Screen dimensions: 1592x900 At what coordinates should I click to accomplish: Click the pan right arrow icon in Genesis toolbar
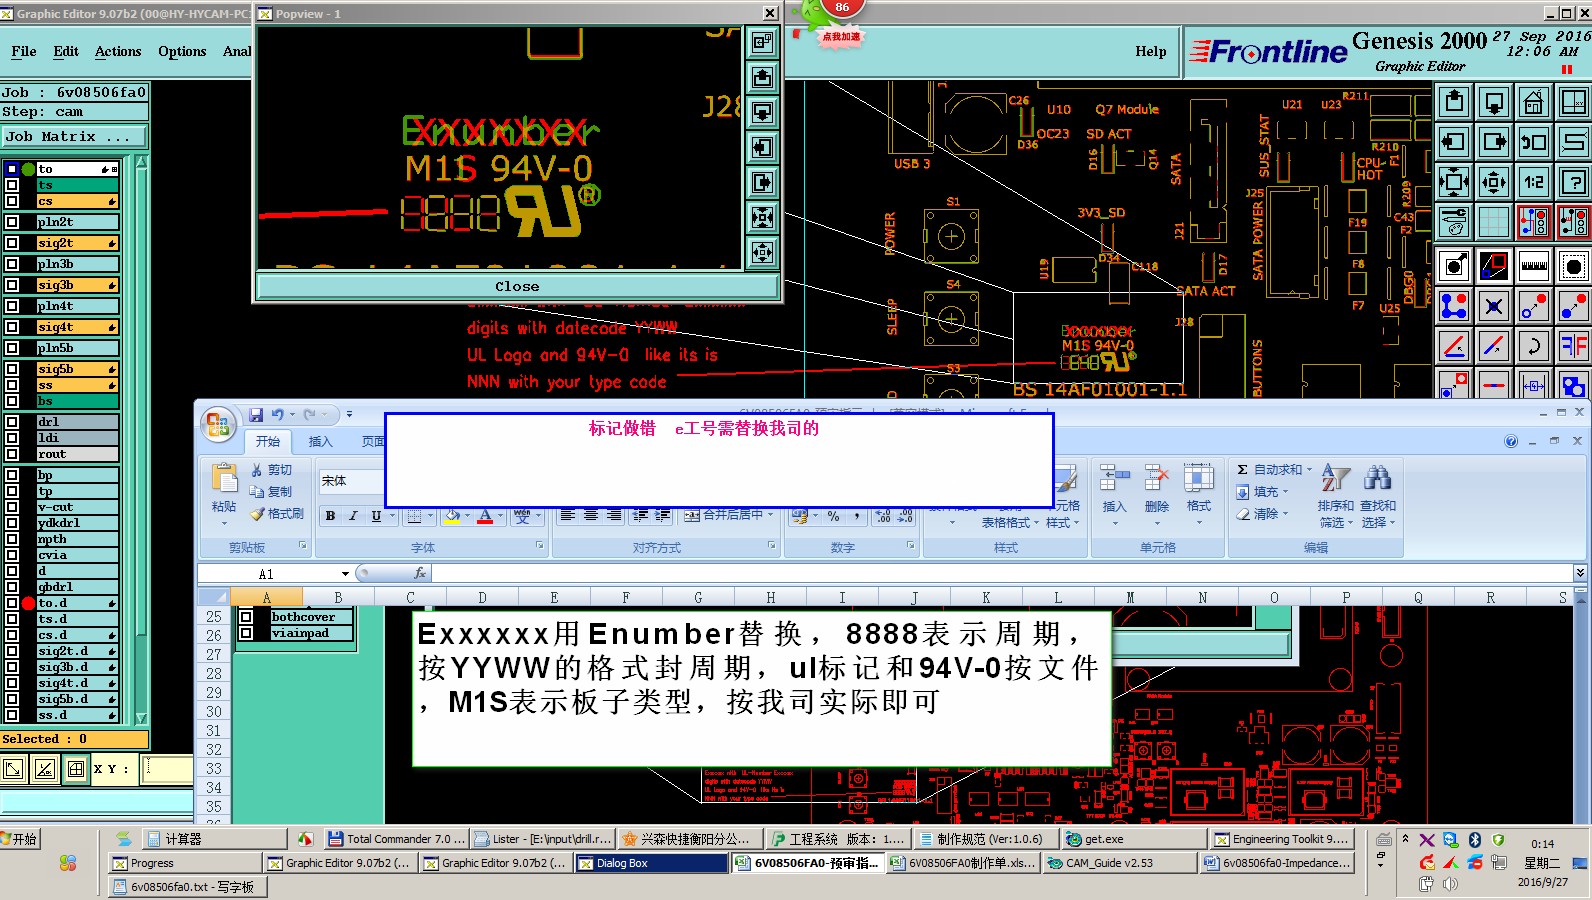point(1494,141)
